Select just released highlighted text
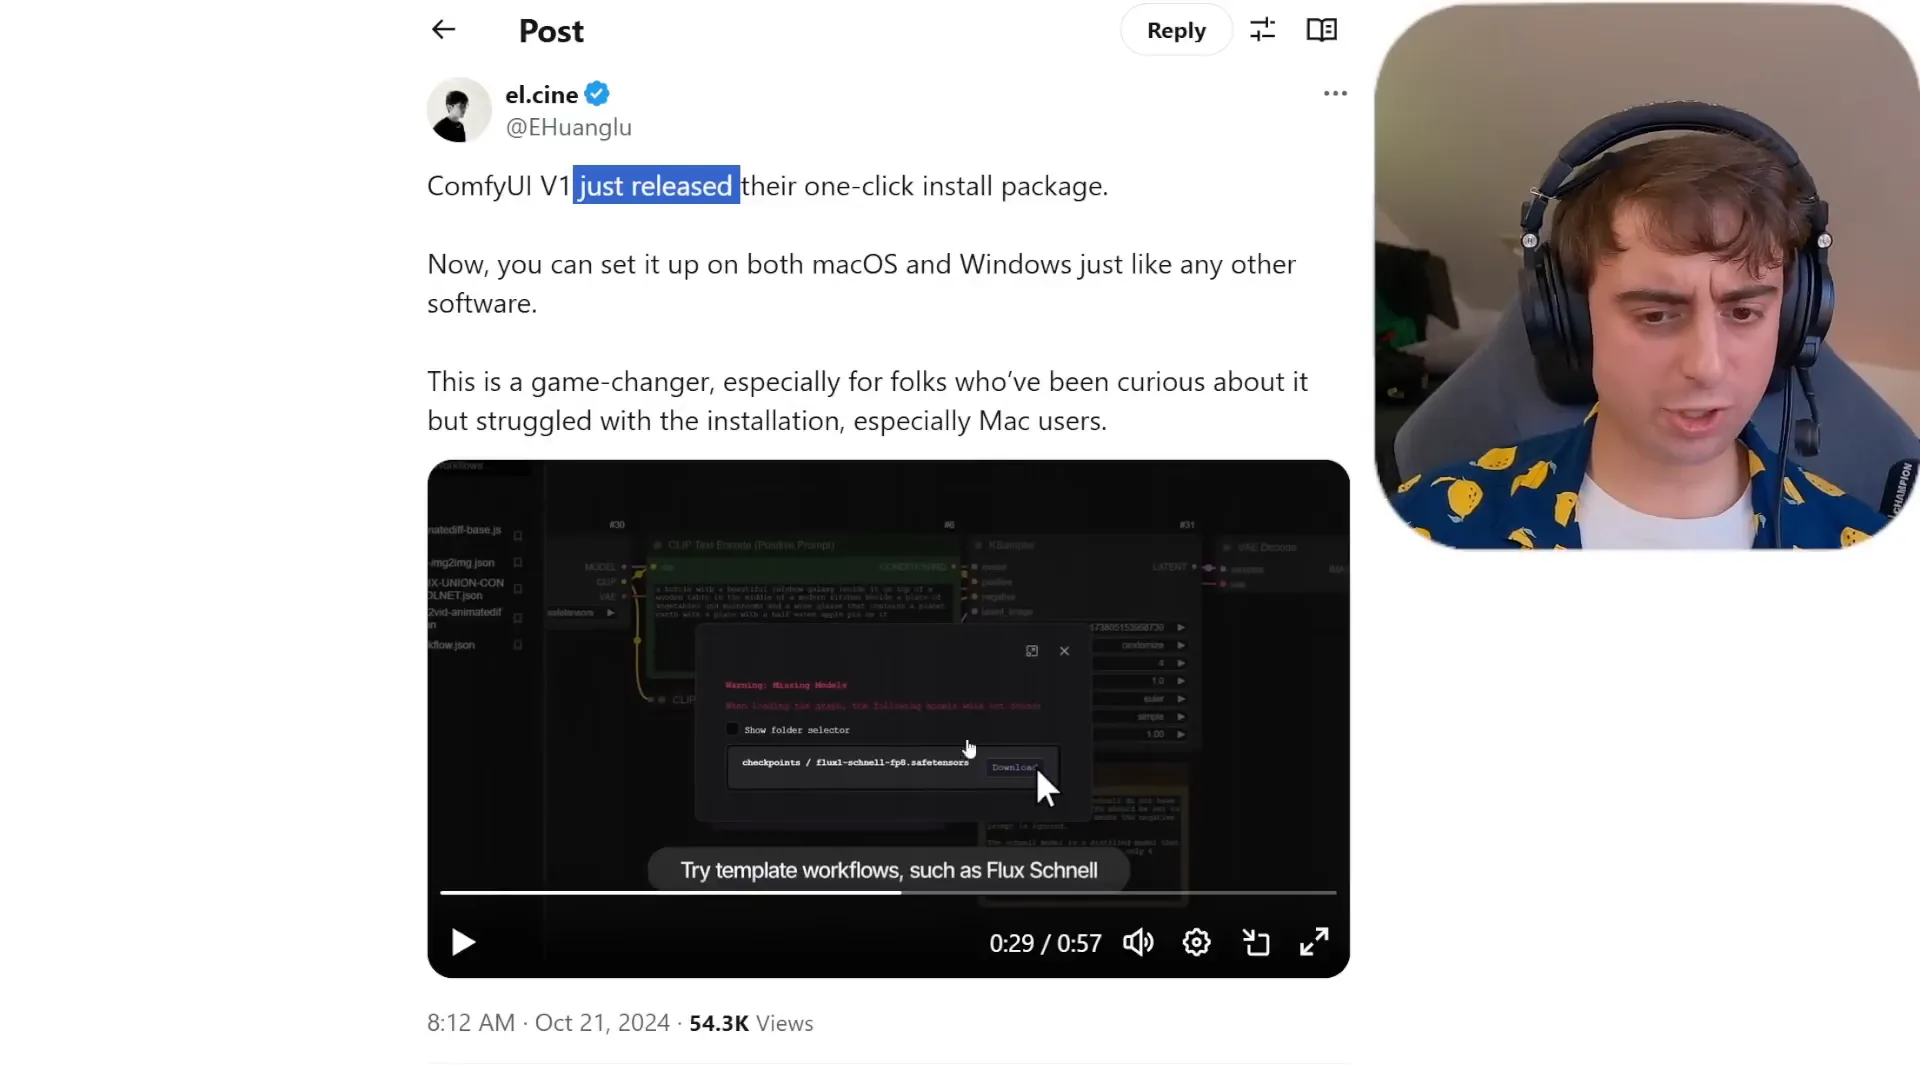Screen dimensions: 1920x1080 click(655, 185)
